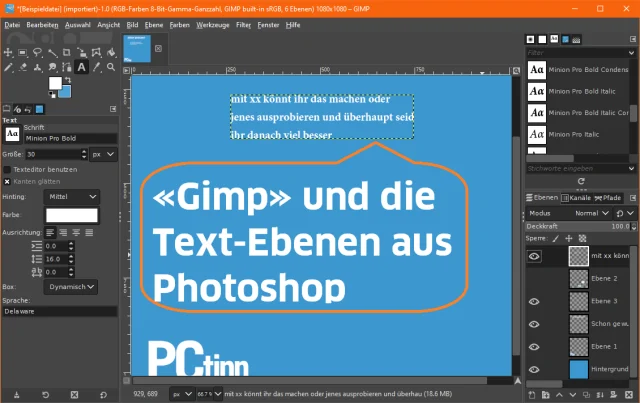The width and height of the screenshot is (640, 403).
Task: Hide the 'Schon gew.' layer
Action: [x=534, y=324]
